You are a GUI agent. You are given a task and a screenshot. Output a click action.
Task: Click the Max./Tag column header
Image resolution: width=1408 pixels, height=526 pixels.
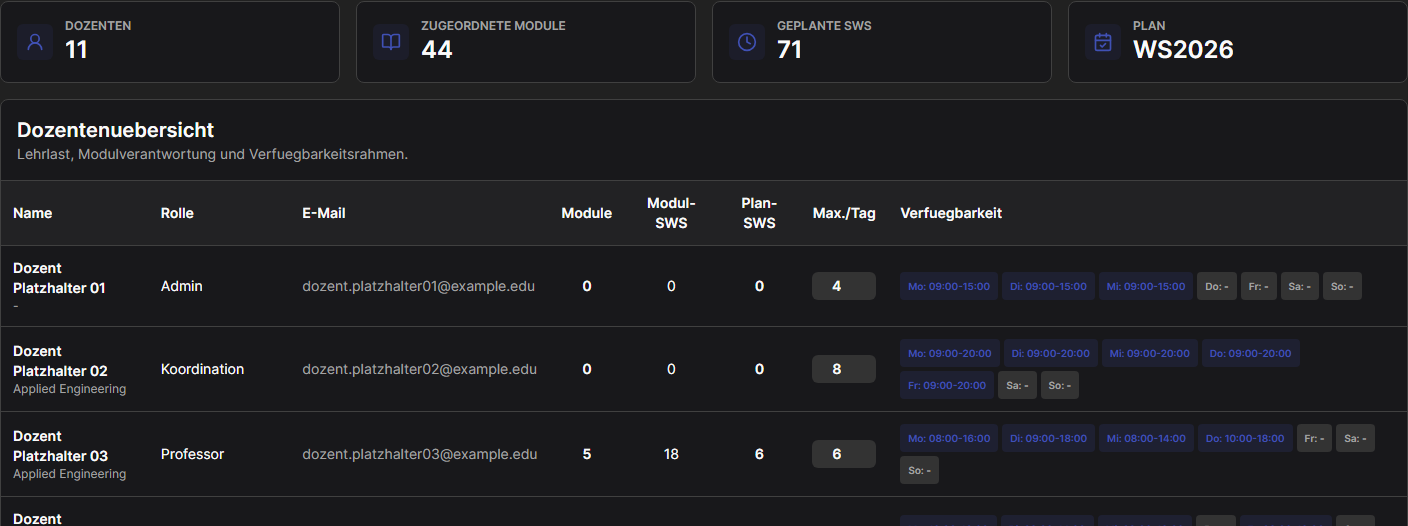pos(844,213)
